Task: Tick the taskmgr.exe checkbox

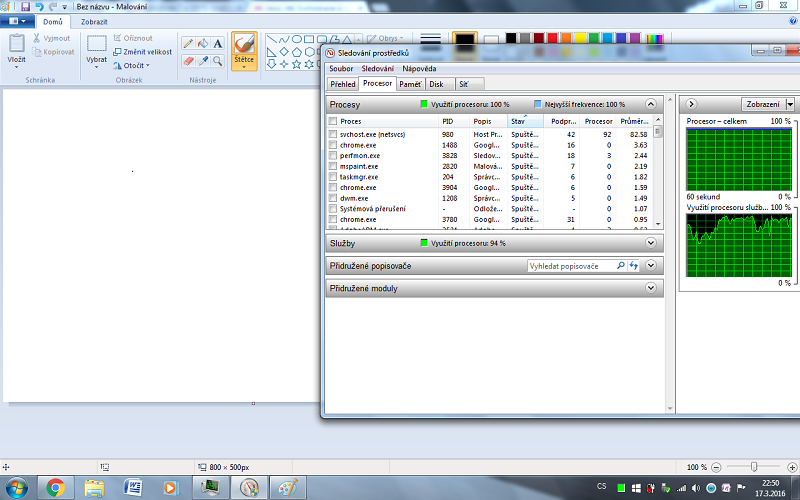Action: pos(333,177)
